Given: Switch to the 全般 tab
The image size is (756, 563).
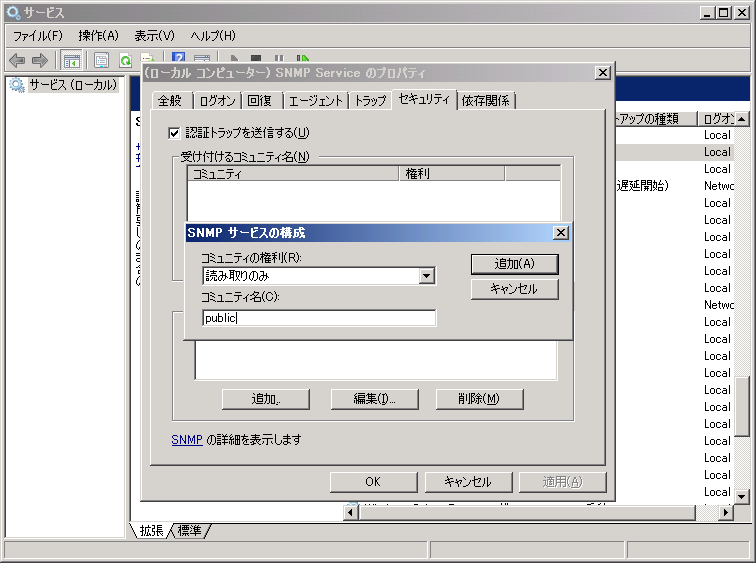Looking at the screenshot, I should point(171,101).
